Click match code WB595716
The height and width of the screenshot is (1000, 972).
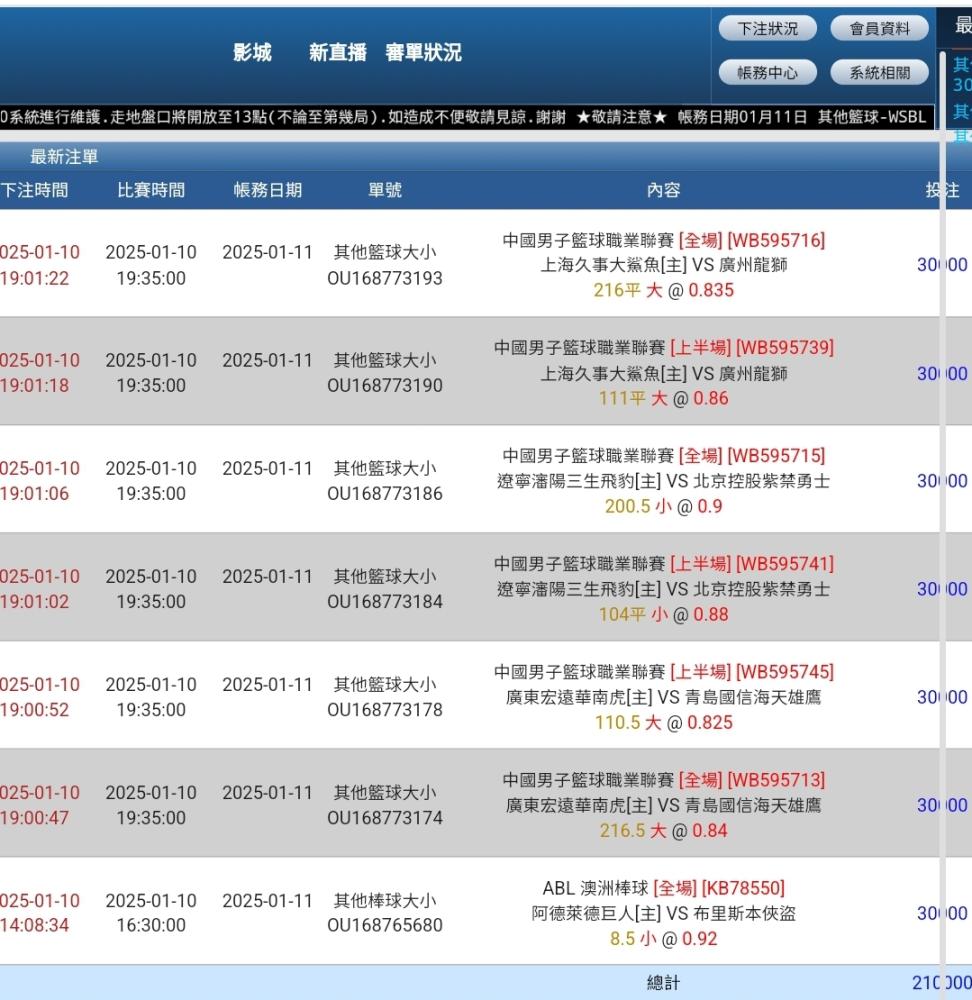[776, 240]
